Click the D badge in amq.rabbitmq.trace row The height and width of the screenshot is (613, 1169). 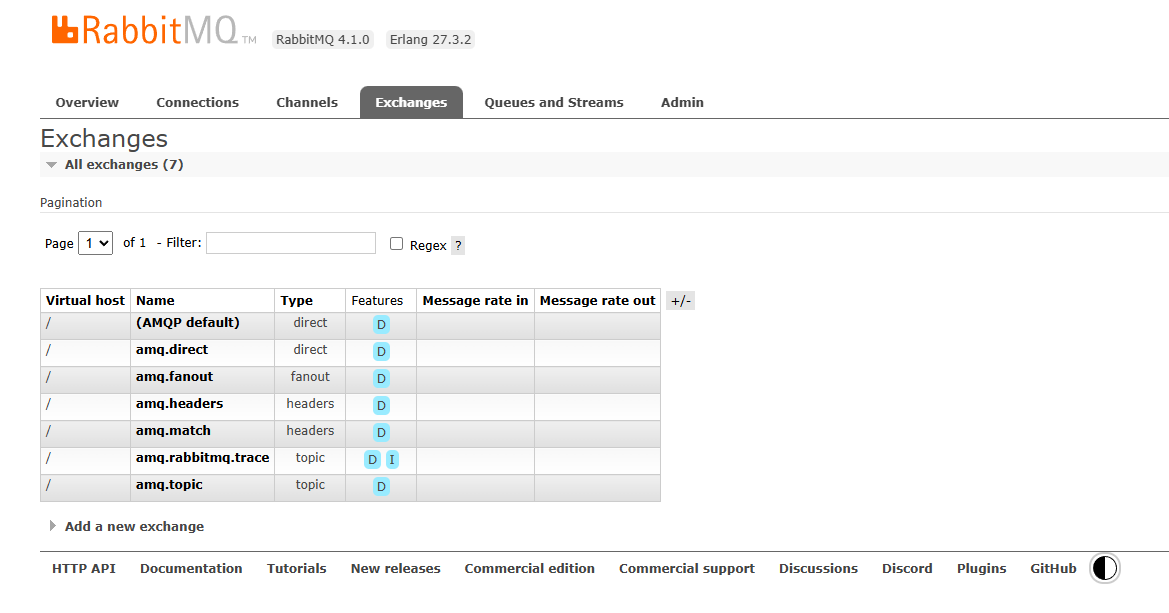(372, 459)
